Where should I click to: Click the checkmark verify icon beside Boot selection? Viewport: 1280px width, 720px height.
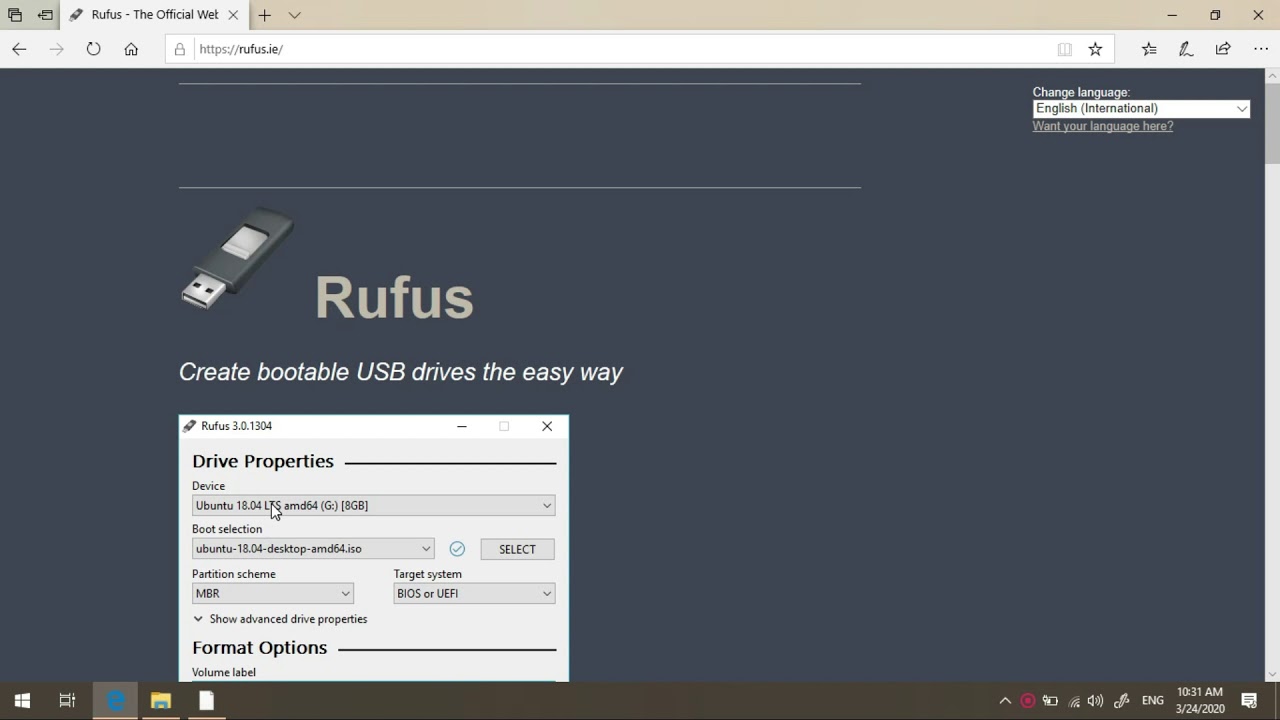(x=457, y=549)
